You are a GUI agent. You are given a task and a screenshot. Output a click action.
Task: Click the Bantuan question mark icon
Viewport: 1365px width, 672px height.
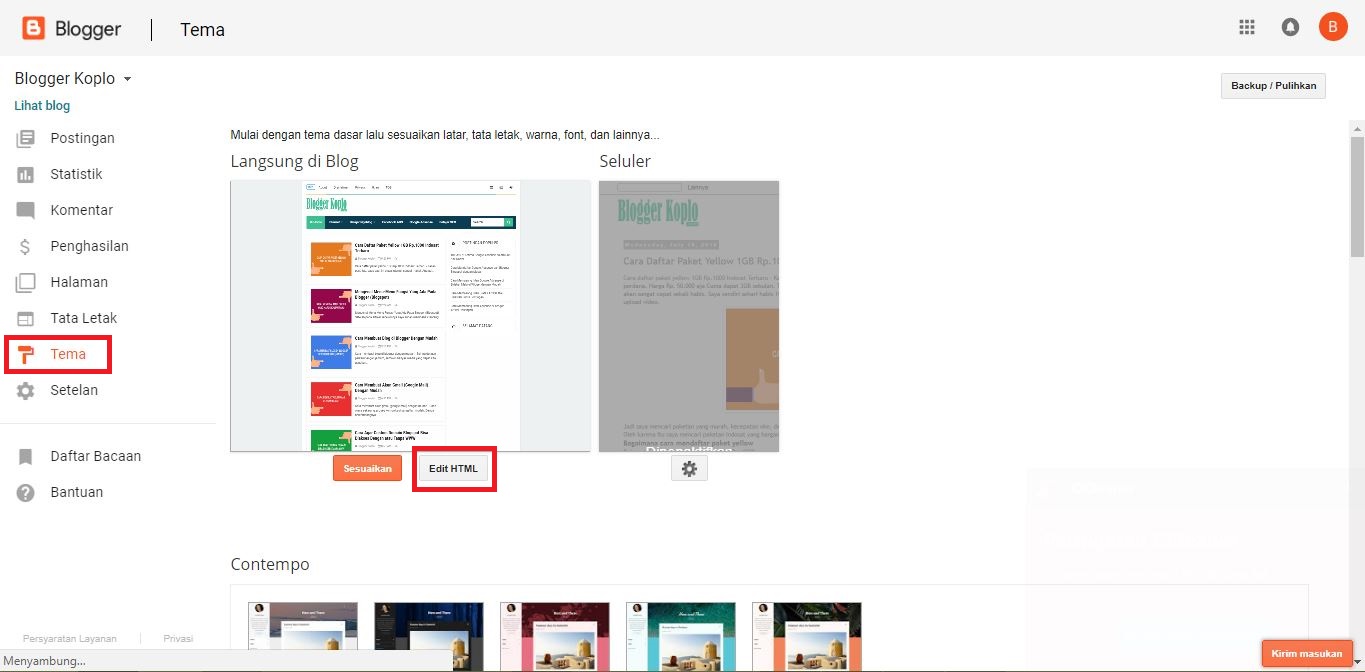(x=26, y=492)
